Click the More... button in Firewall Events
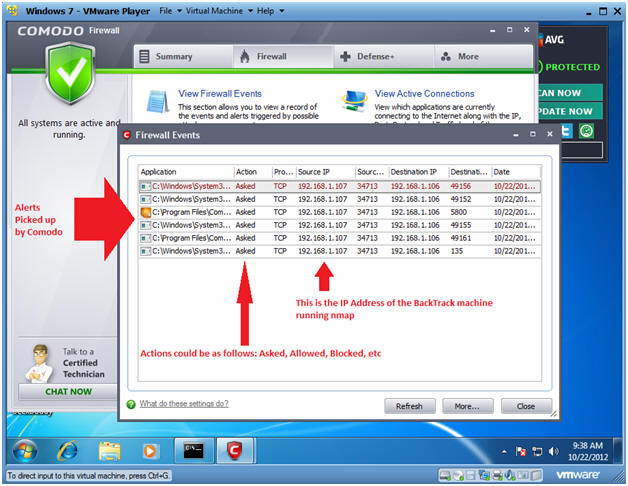 [467, 406]
